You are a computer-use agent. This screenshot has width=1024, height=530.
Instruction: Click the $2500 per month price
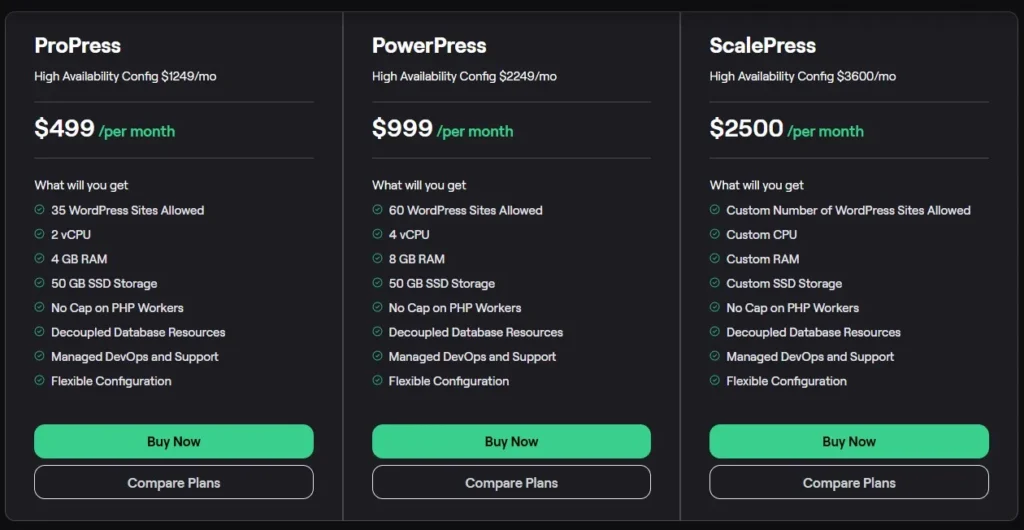(x=787, y=129)
